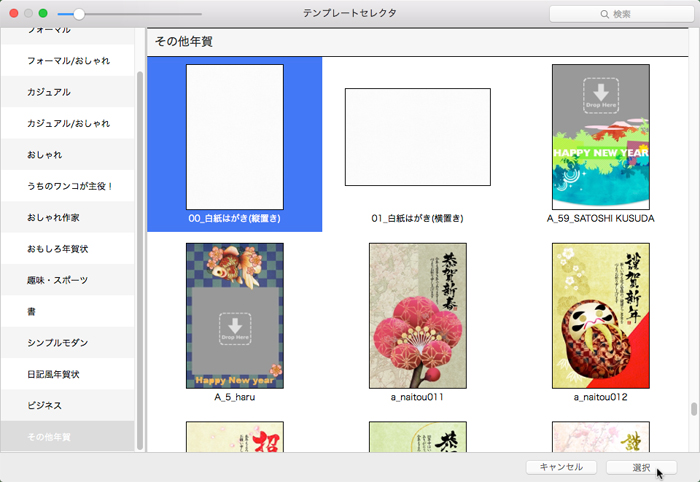Open the フォーマル/おしゃれ category
Screen dimensions: 700x482
(68, 61)
